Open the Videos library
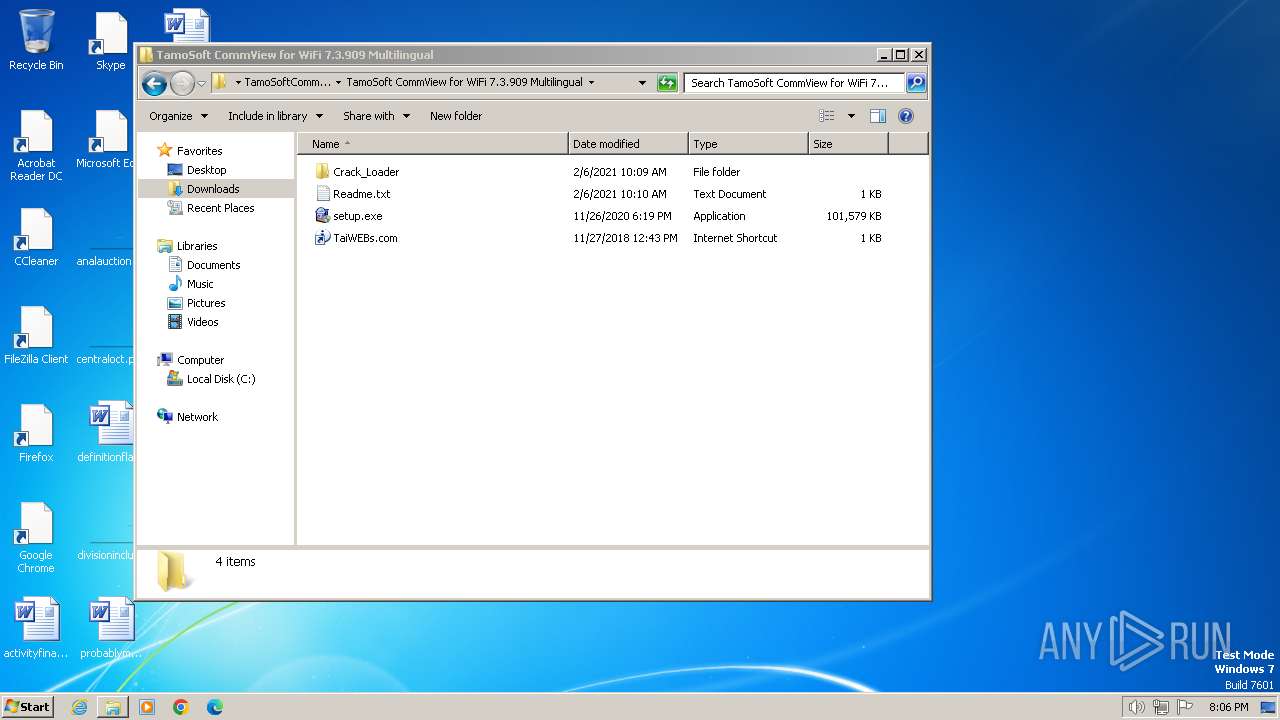Screen dimensions: 1280x720 202,322
